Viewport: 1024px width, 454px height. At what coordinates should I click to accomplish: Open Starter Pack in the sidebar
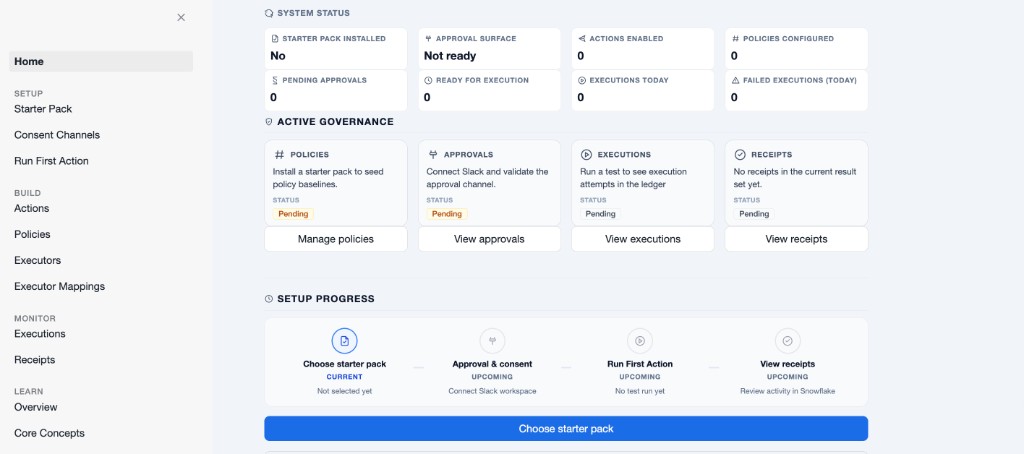[43, 109]
